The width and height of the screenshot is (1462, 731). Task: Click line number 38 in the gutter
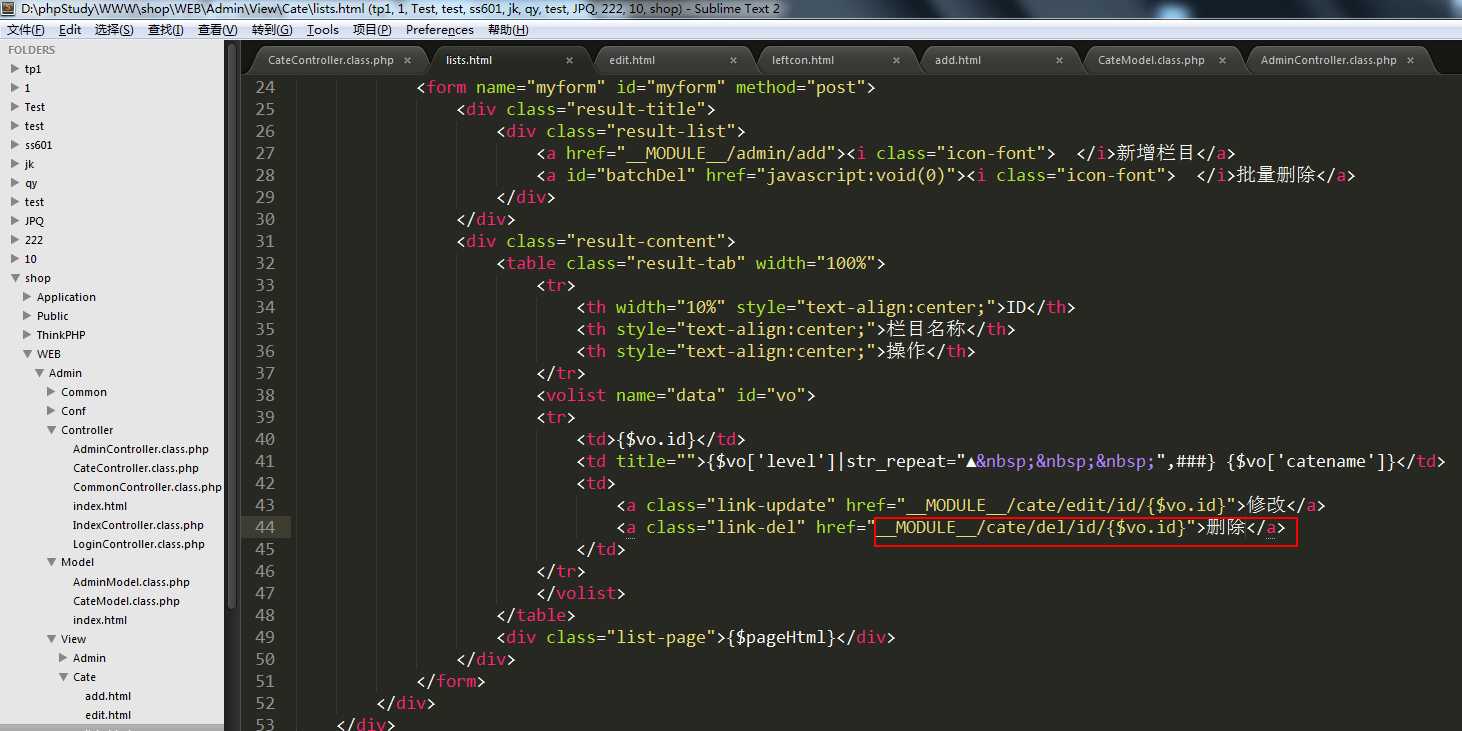tap(264, 395)
